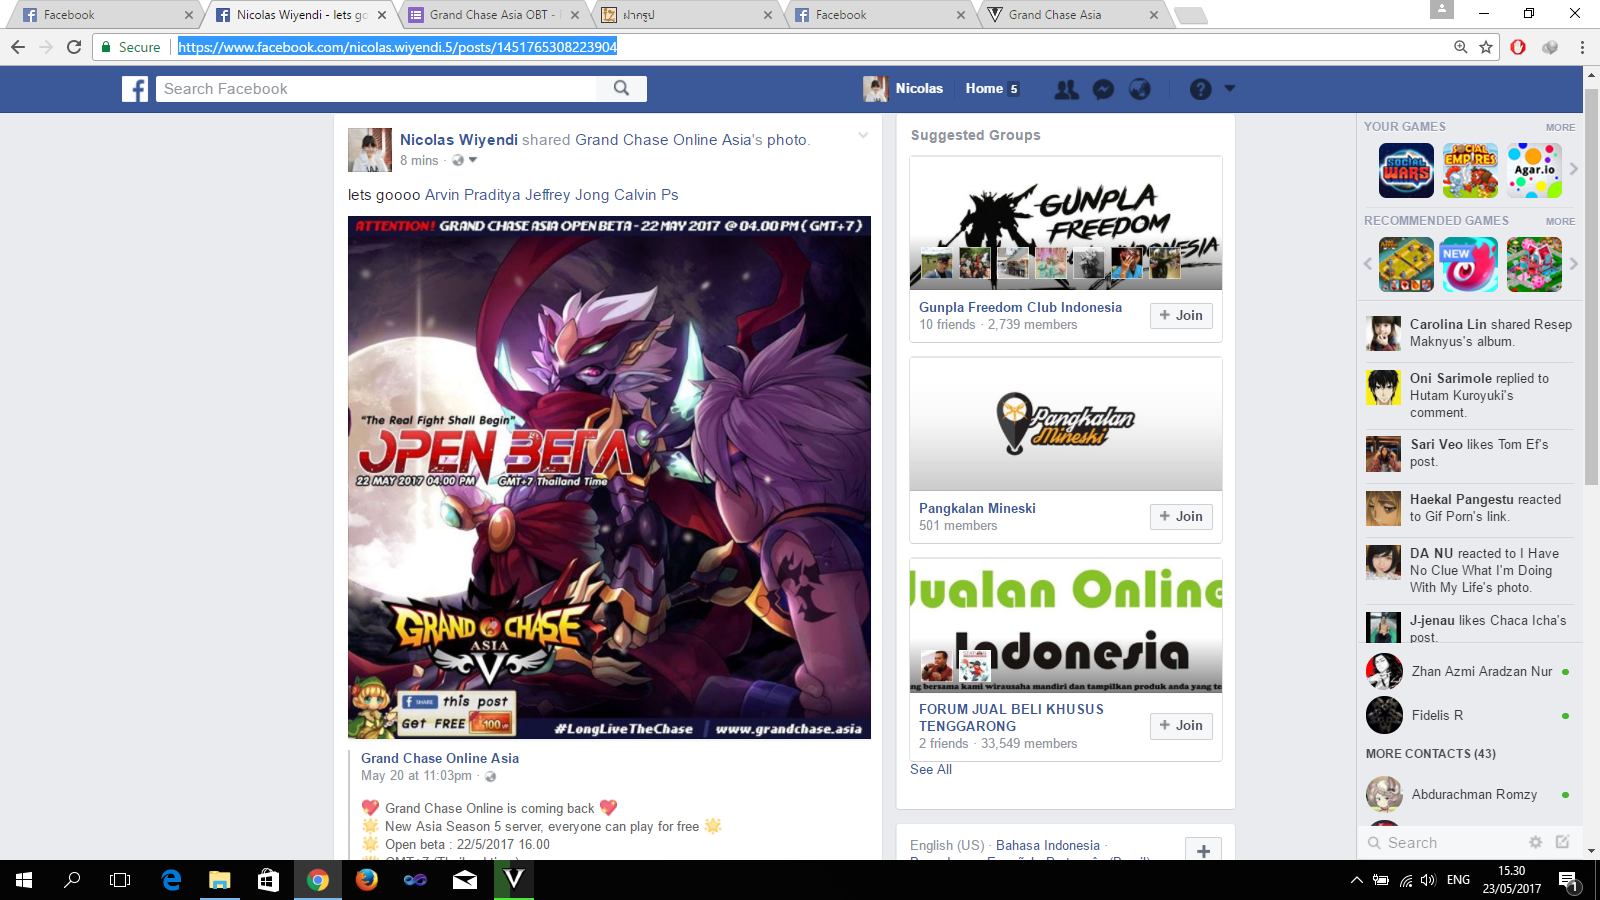Open Firefox from taskbar
This screenshot has height=900, width=1600.
[x=367, y=880]
